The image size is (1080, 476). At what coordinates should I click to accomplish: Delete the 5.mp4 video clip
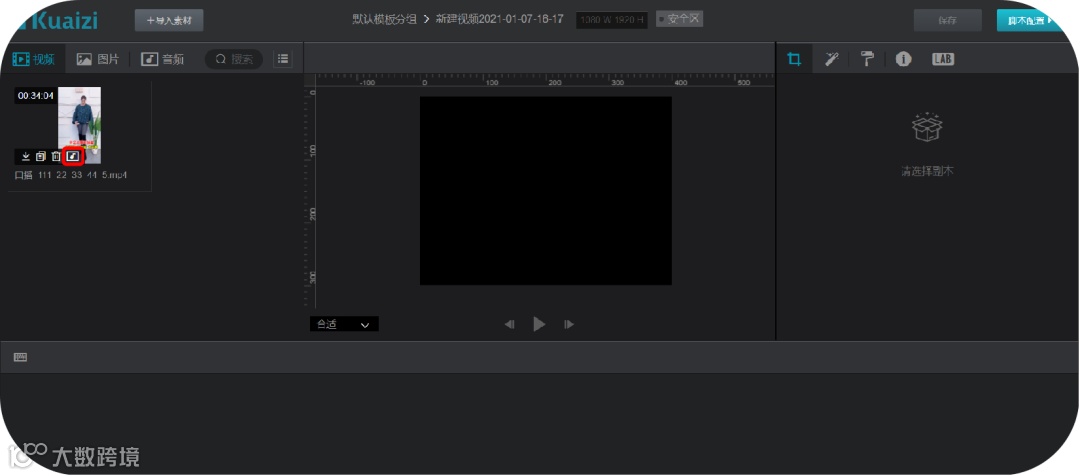tap(56, 156)
